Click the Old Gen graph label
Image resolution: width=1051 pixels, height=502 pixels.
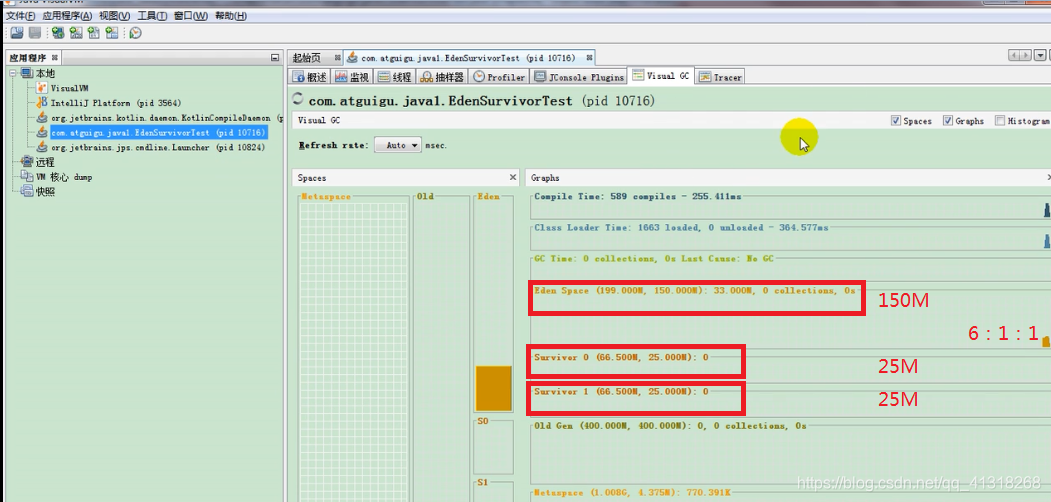coord(670,426)
